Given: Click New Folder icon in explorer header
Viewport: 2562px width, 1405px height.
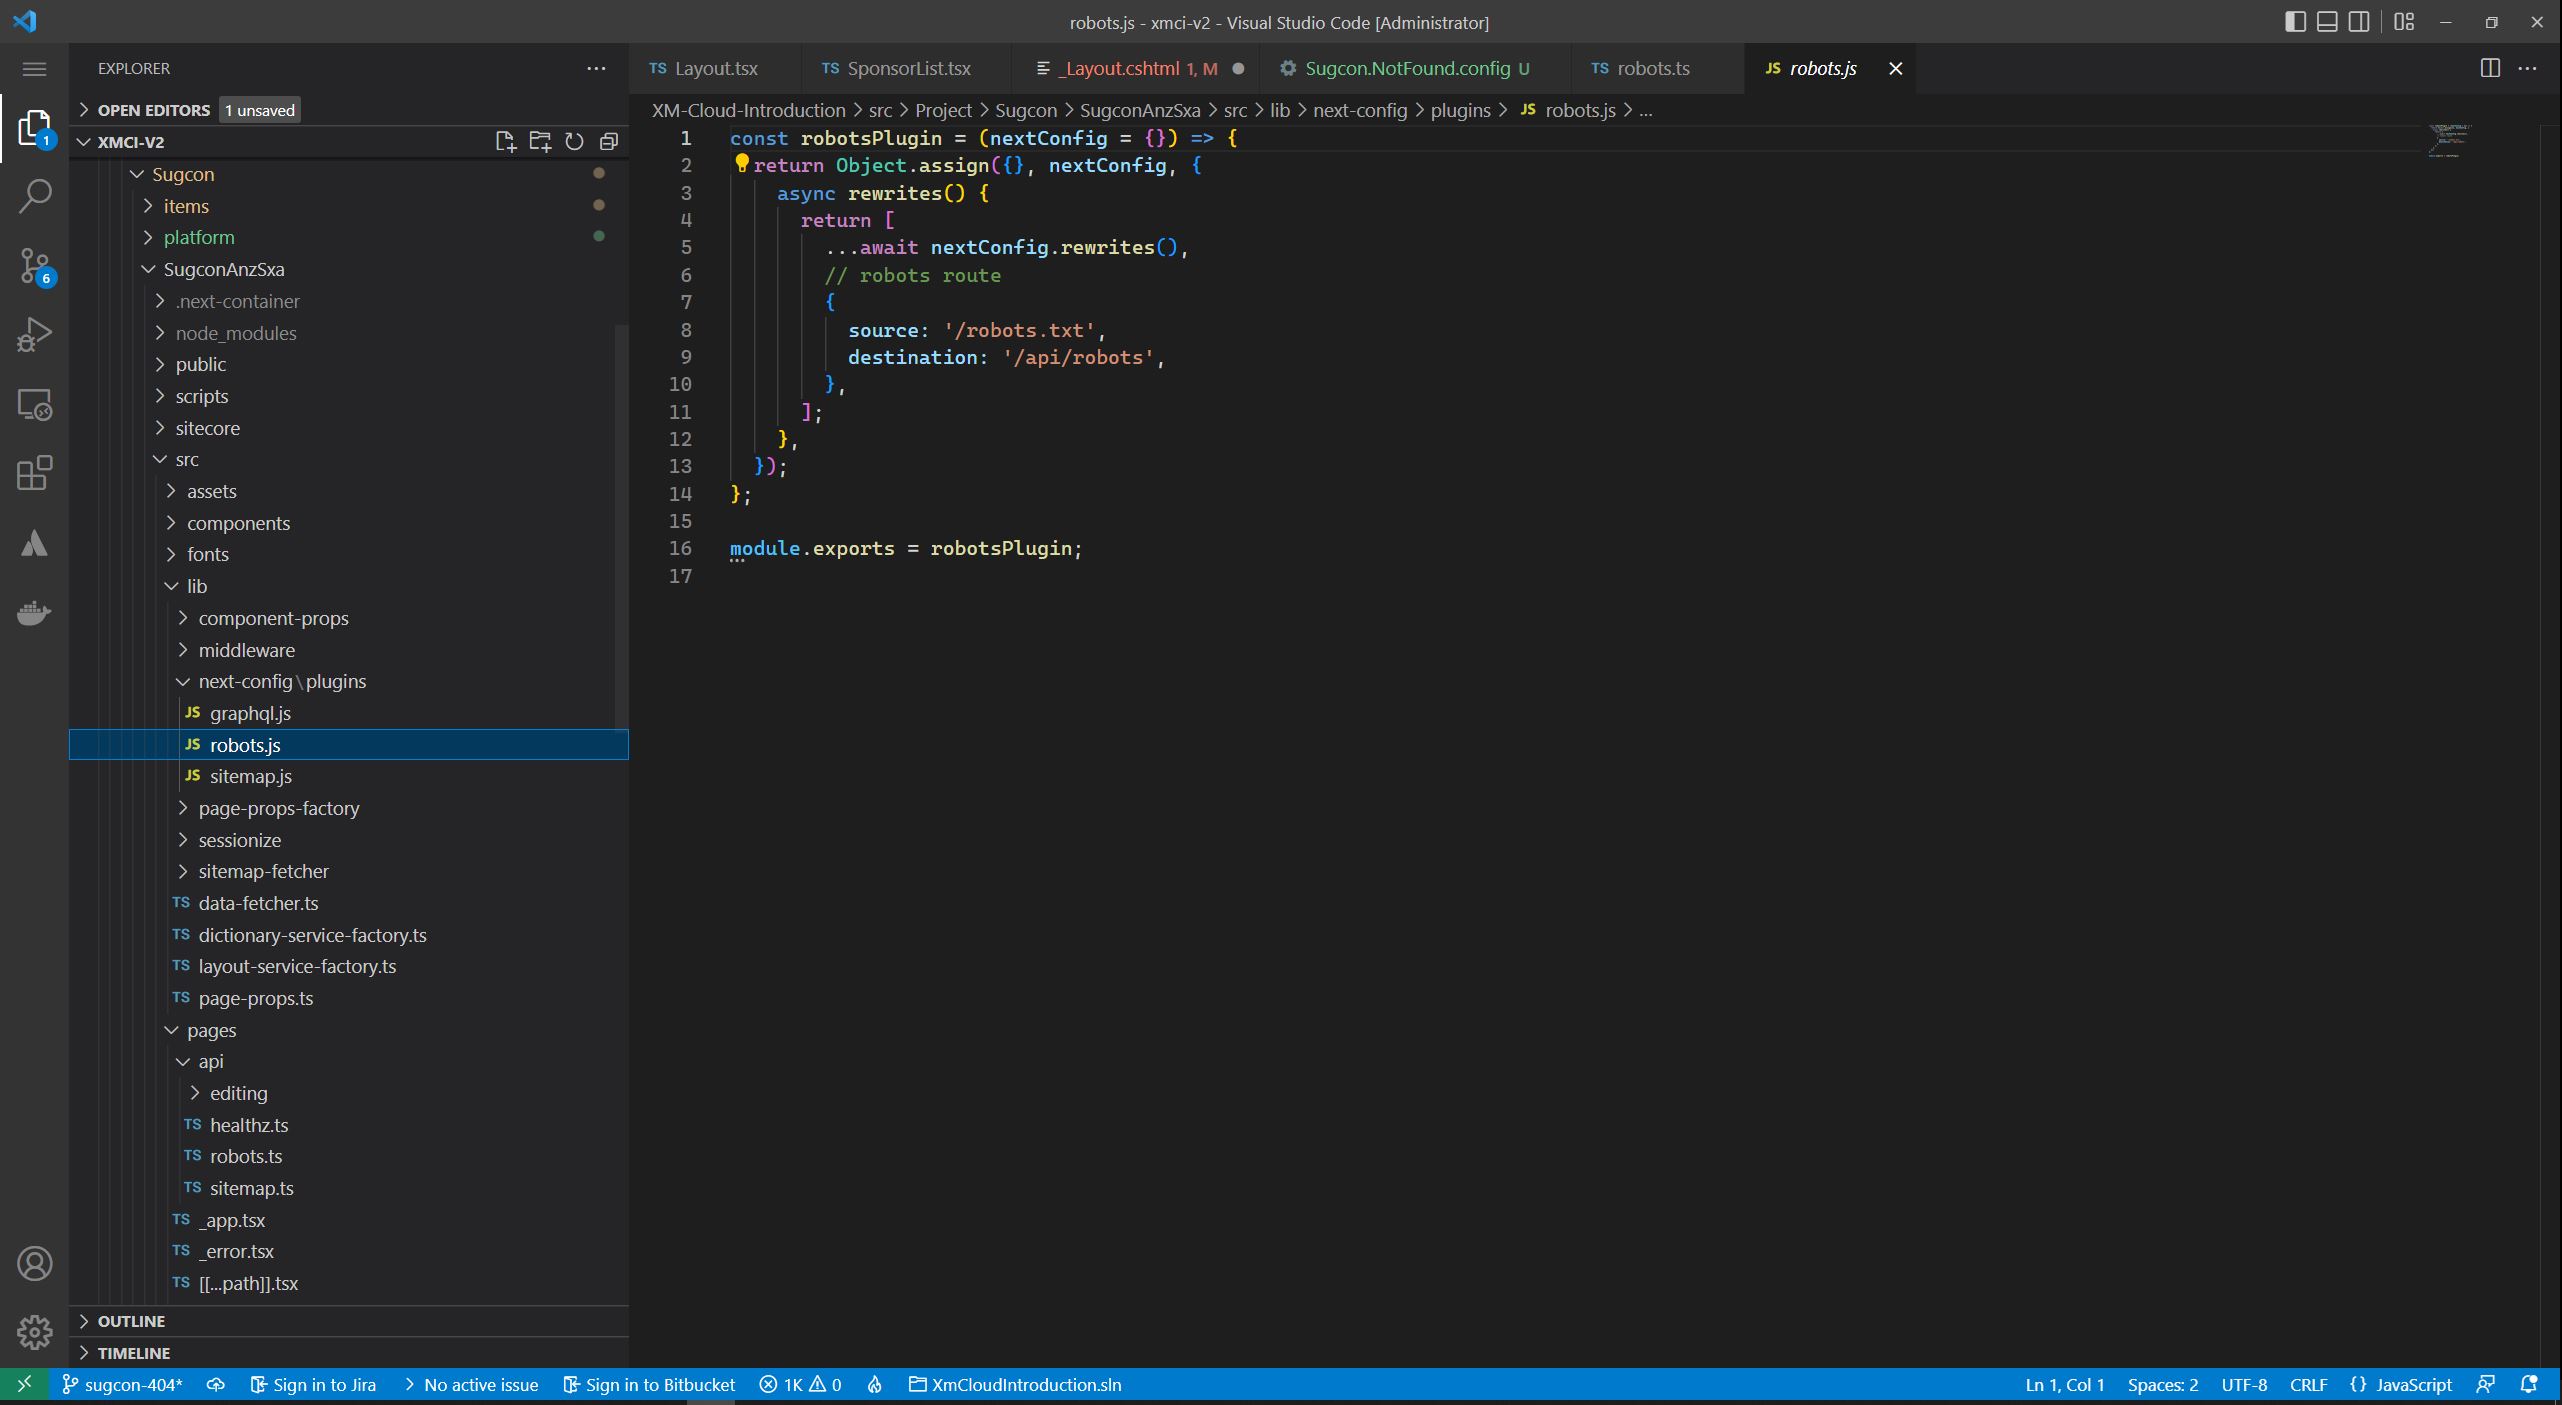Looking at the screenshot, I should [540, 142].
